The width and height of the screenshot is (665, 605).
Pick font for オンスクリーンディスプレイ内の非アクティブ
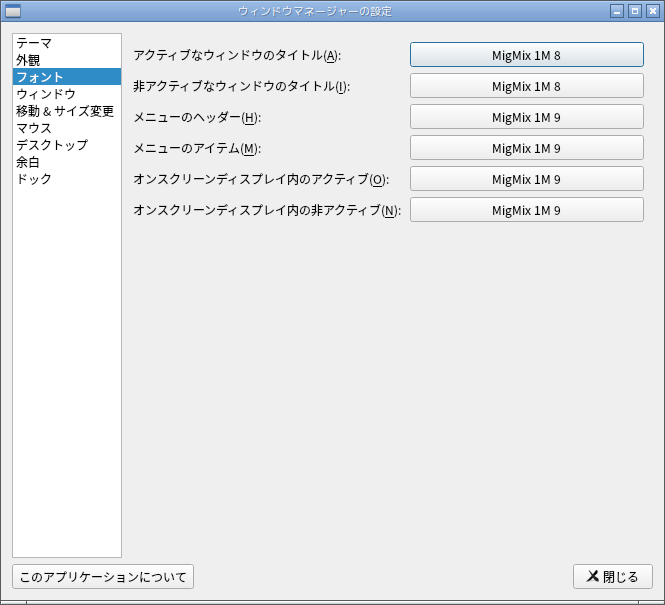(x=527, y=209)
